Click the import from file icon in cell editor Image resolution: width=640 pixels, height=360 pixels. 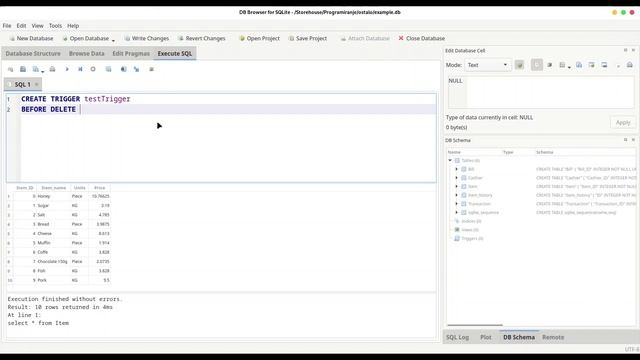point(562,65)
